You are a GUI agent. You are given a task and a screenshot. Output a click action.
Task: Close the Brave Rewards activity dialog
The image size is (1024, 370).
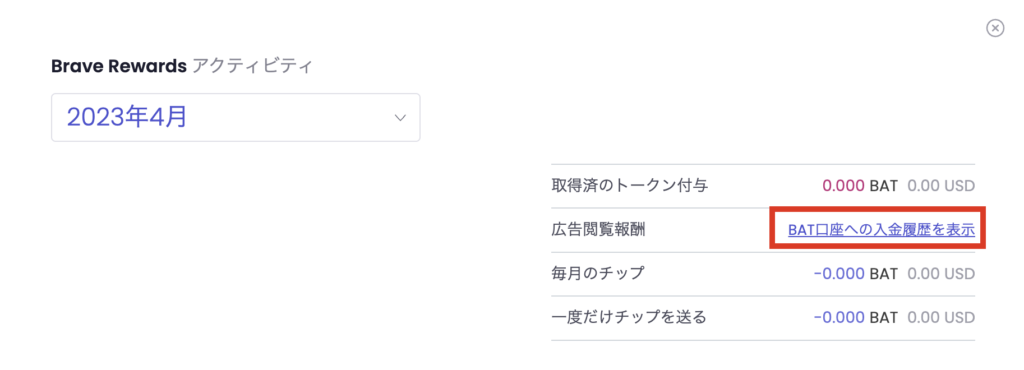click(x=995, y=28)
